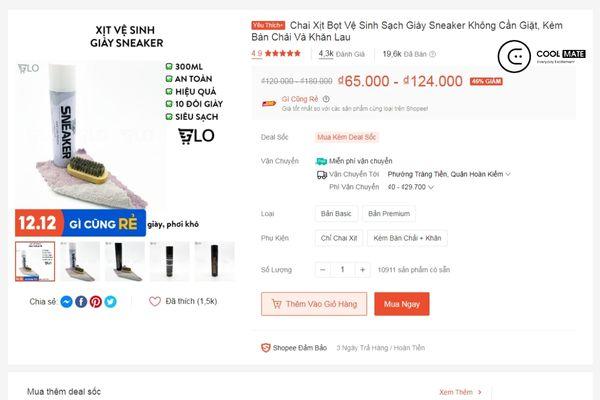Image resolution: width=600 pixels, height=400 pixels.
Task: Click the Coolmate logo
Action: (541, 56)
